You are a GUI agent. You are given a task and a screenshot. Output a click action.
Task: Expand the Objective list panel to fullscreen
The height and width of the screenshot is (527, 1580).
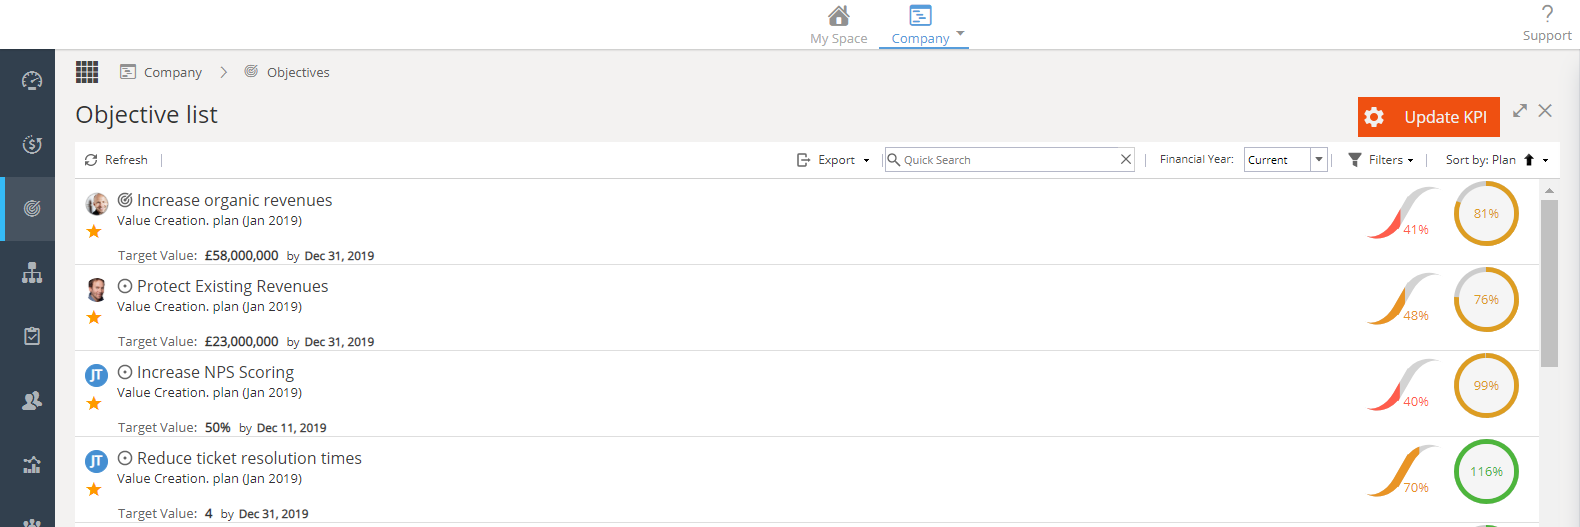[1520, 110]
